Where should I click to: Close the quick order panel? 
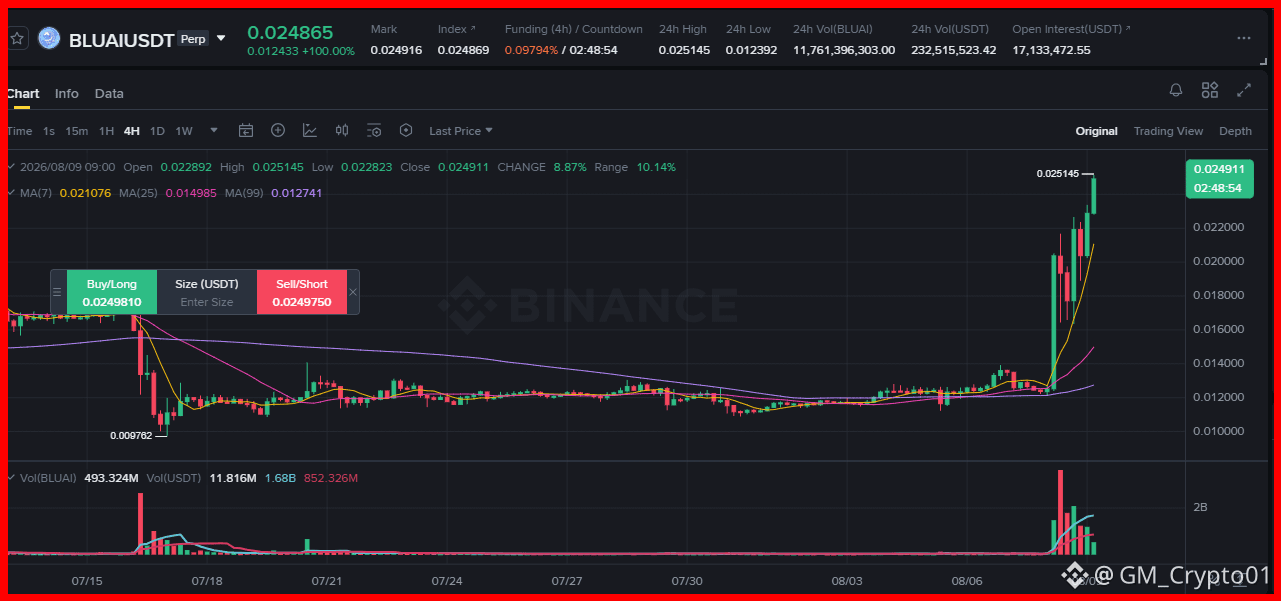click(353, 292)
